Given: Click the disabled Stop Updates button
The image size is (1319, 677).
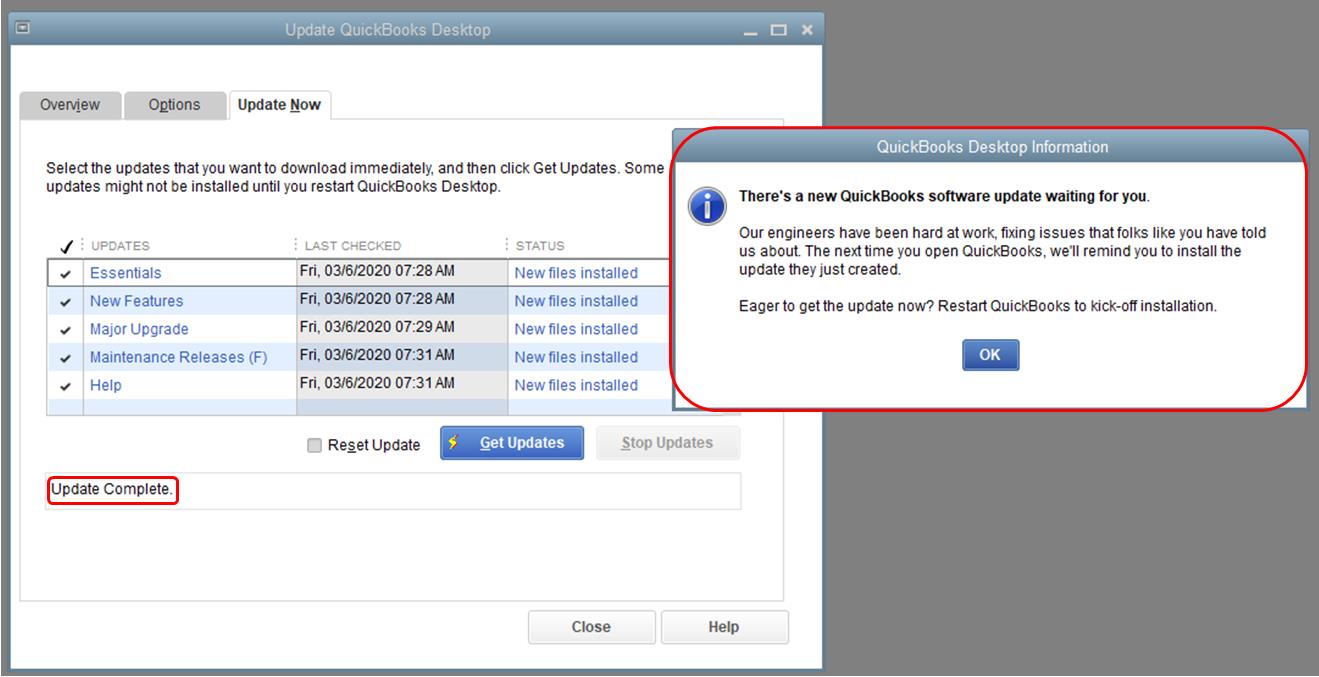Looking at the screenshot, I should click(x=668, y=443).
